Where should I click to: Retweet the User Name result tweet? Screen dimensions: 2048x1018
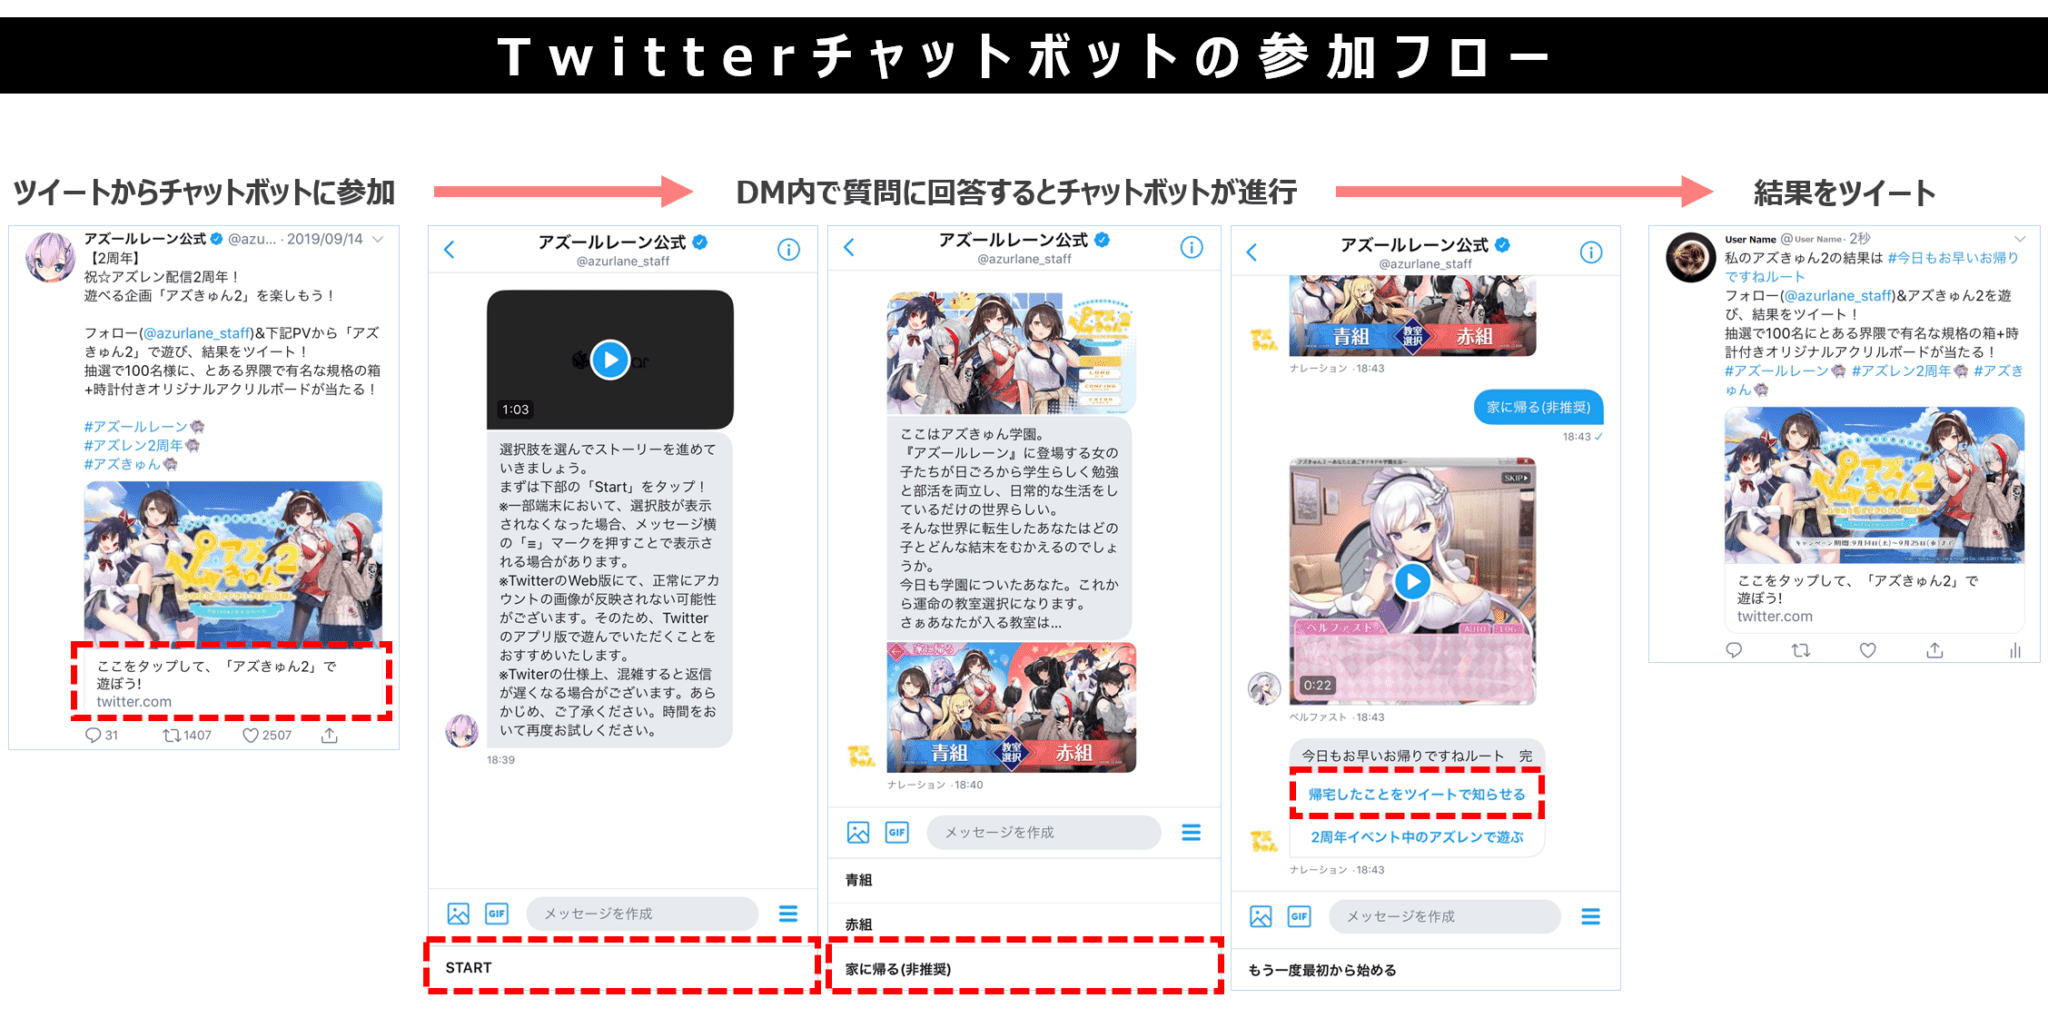1801,650
